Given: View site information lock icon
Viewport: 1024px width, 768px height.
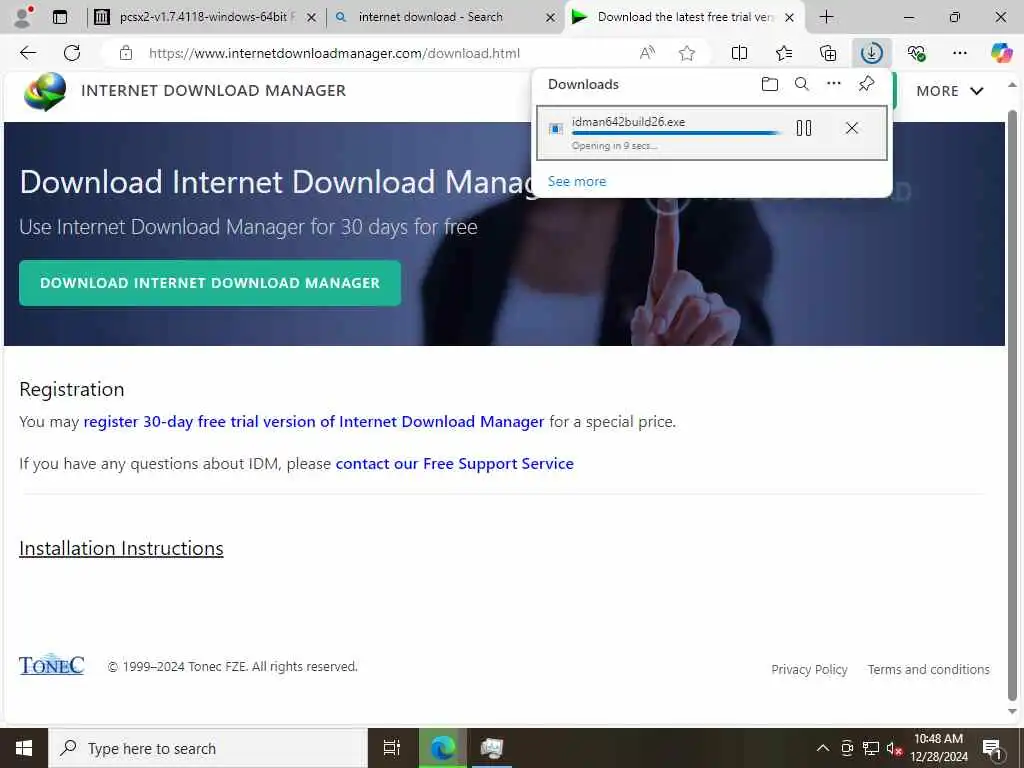Looking at the screenshot, I should 125,53.
